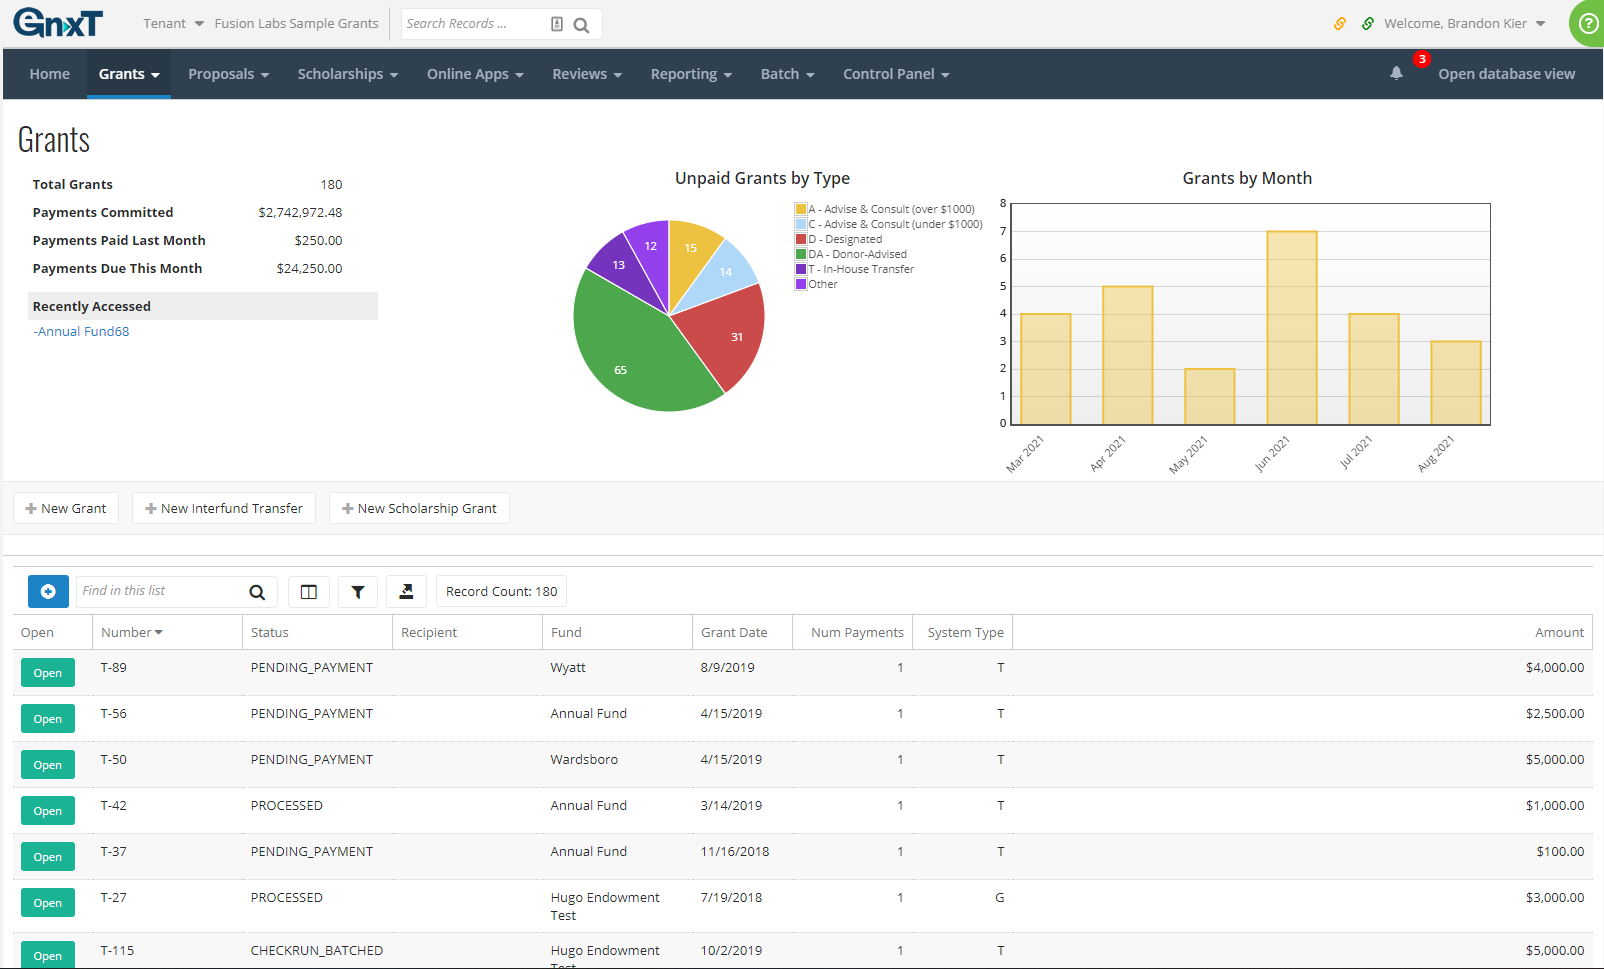This screenshot has height=969, width=1604.
Task: Open the Grants dropdown menu
Action: (x=128, y=73)
